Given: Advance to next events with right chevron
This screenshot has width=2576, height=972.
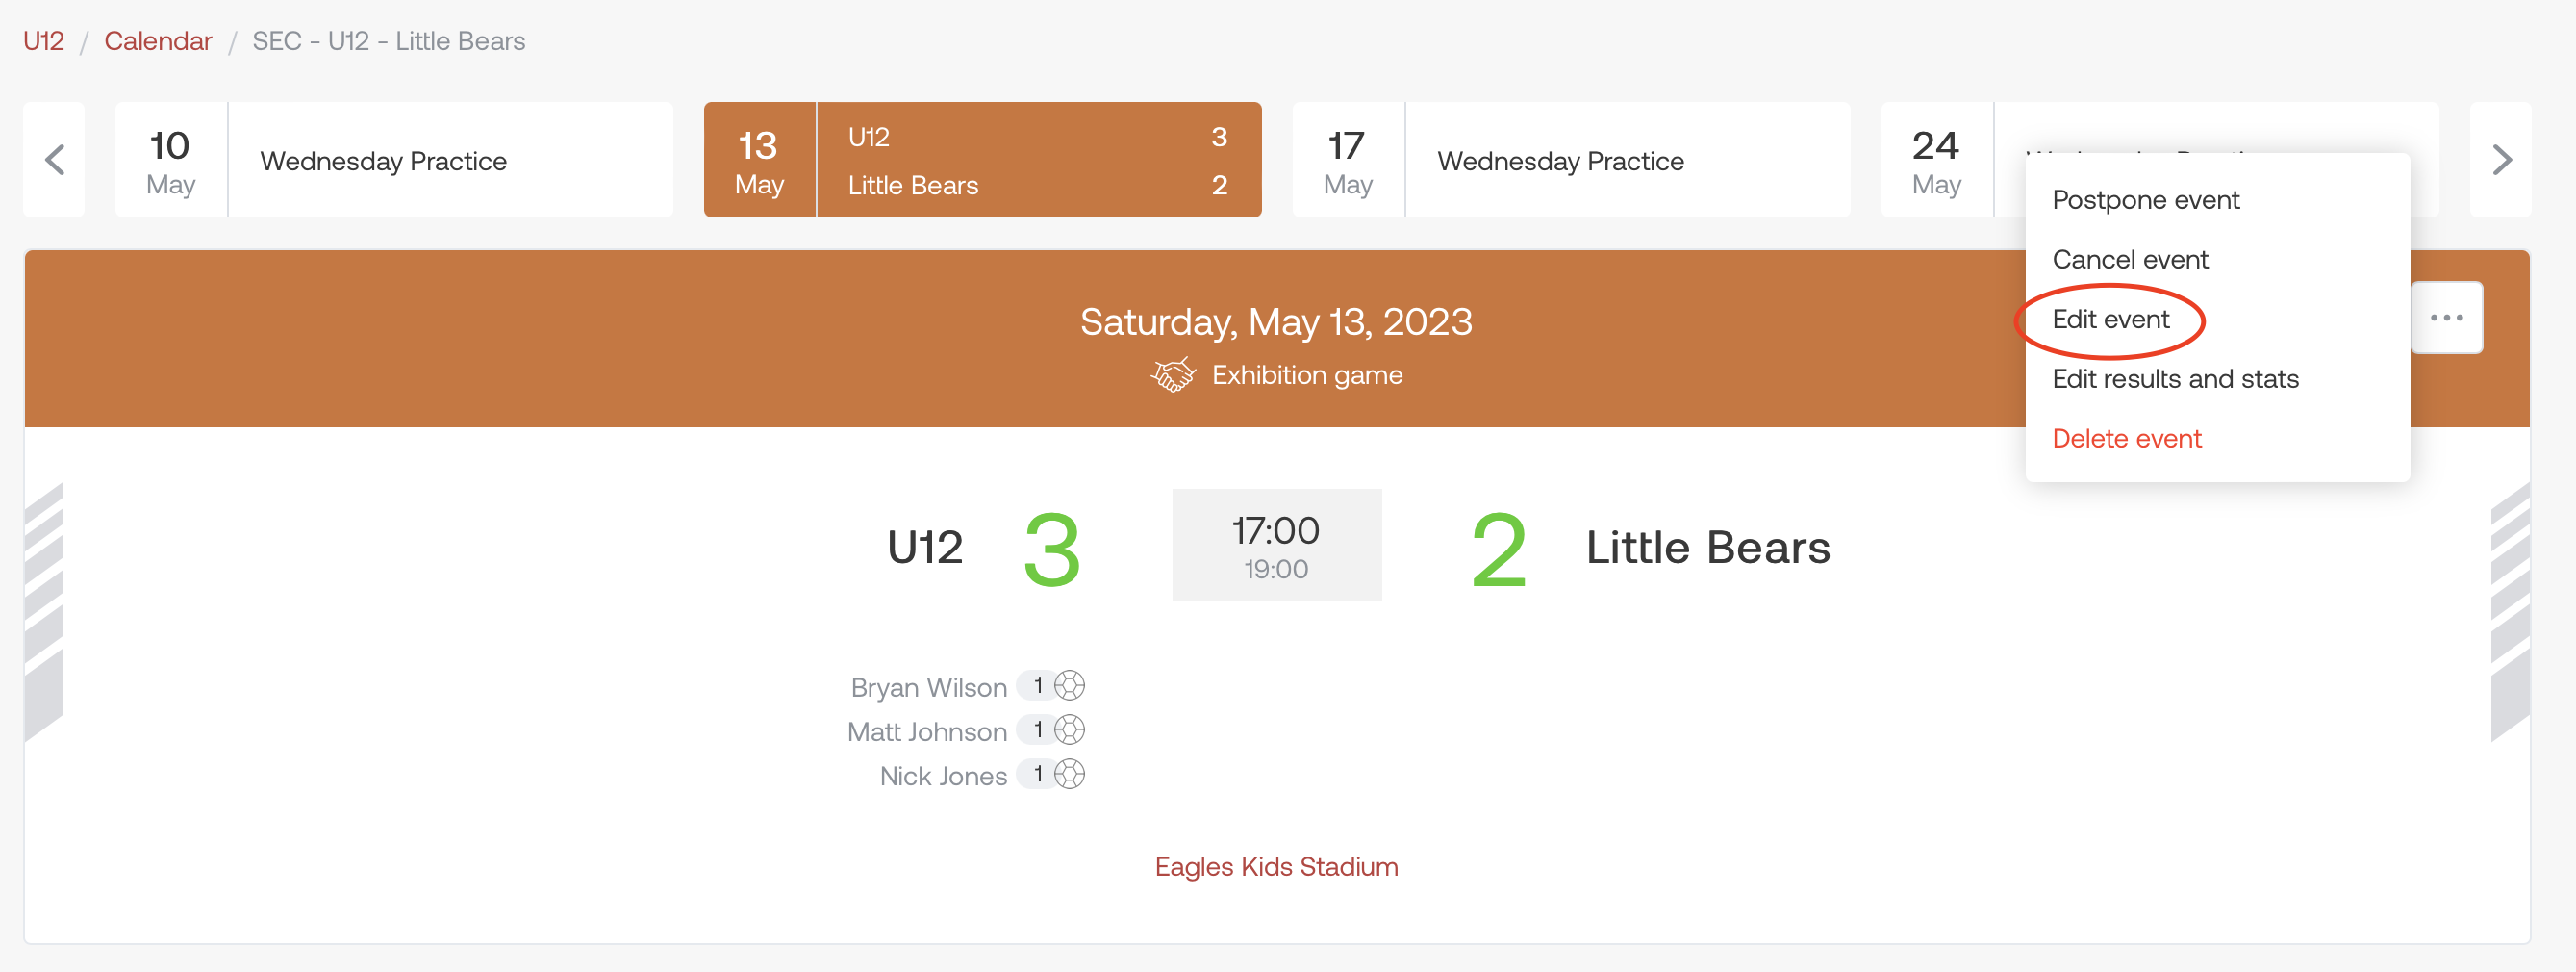Looking at the screenshot, I should point(2500,160).
